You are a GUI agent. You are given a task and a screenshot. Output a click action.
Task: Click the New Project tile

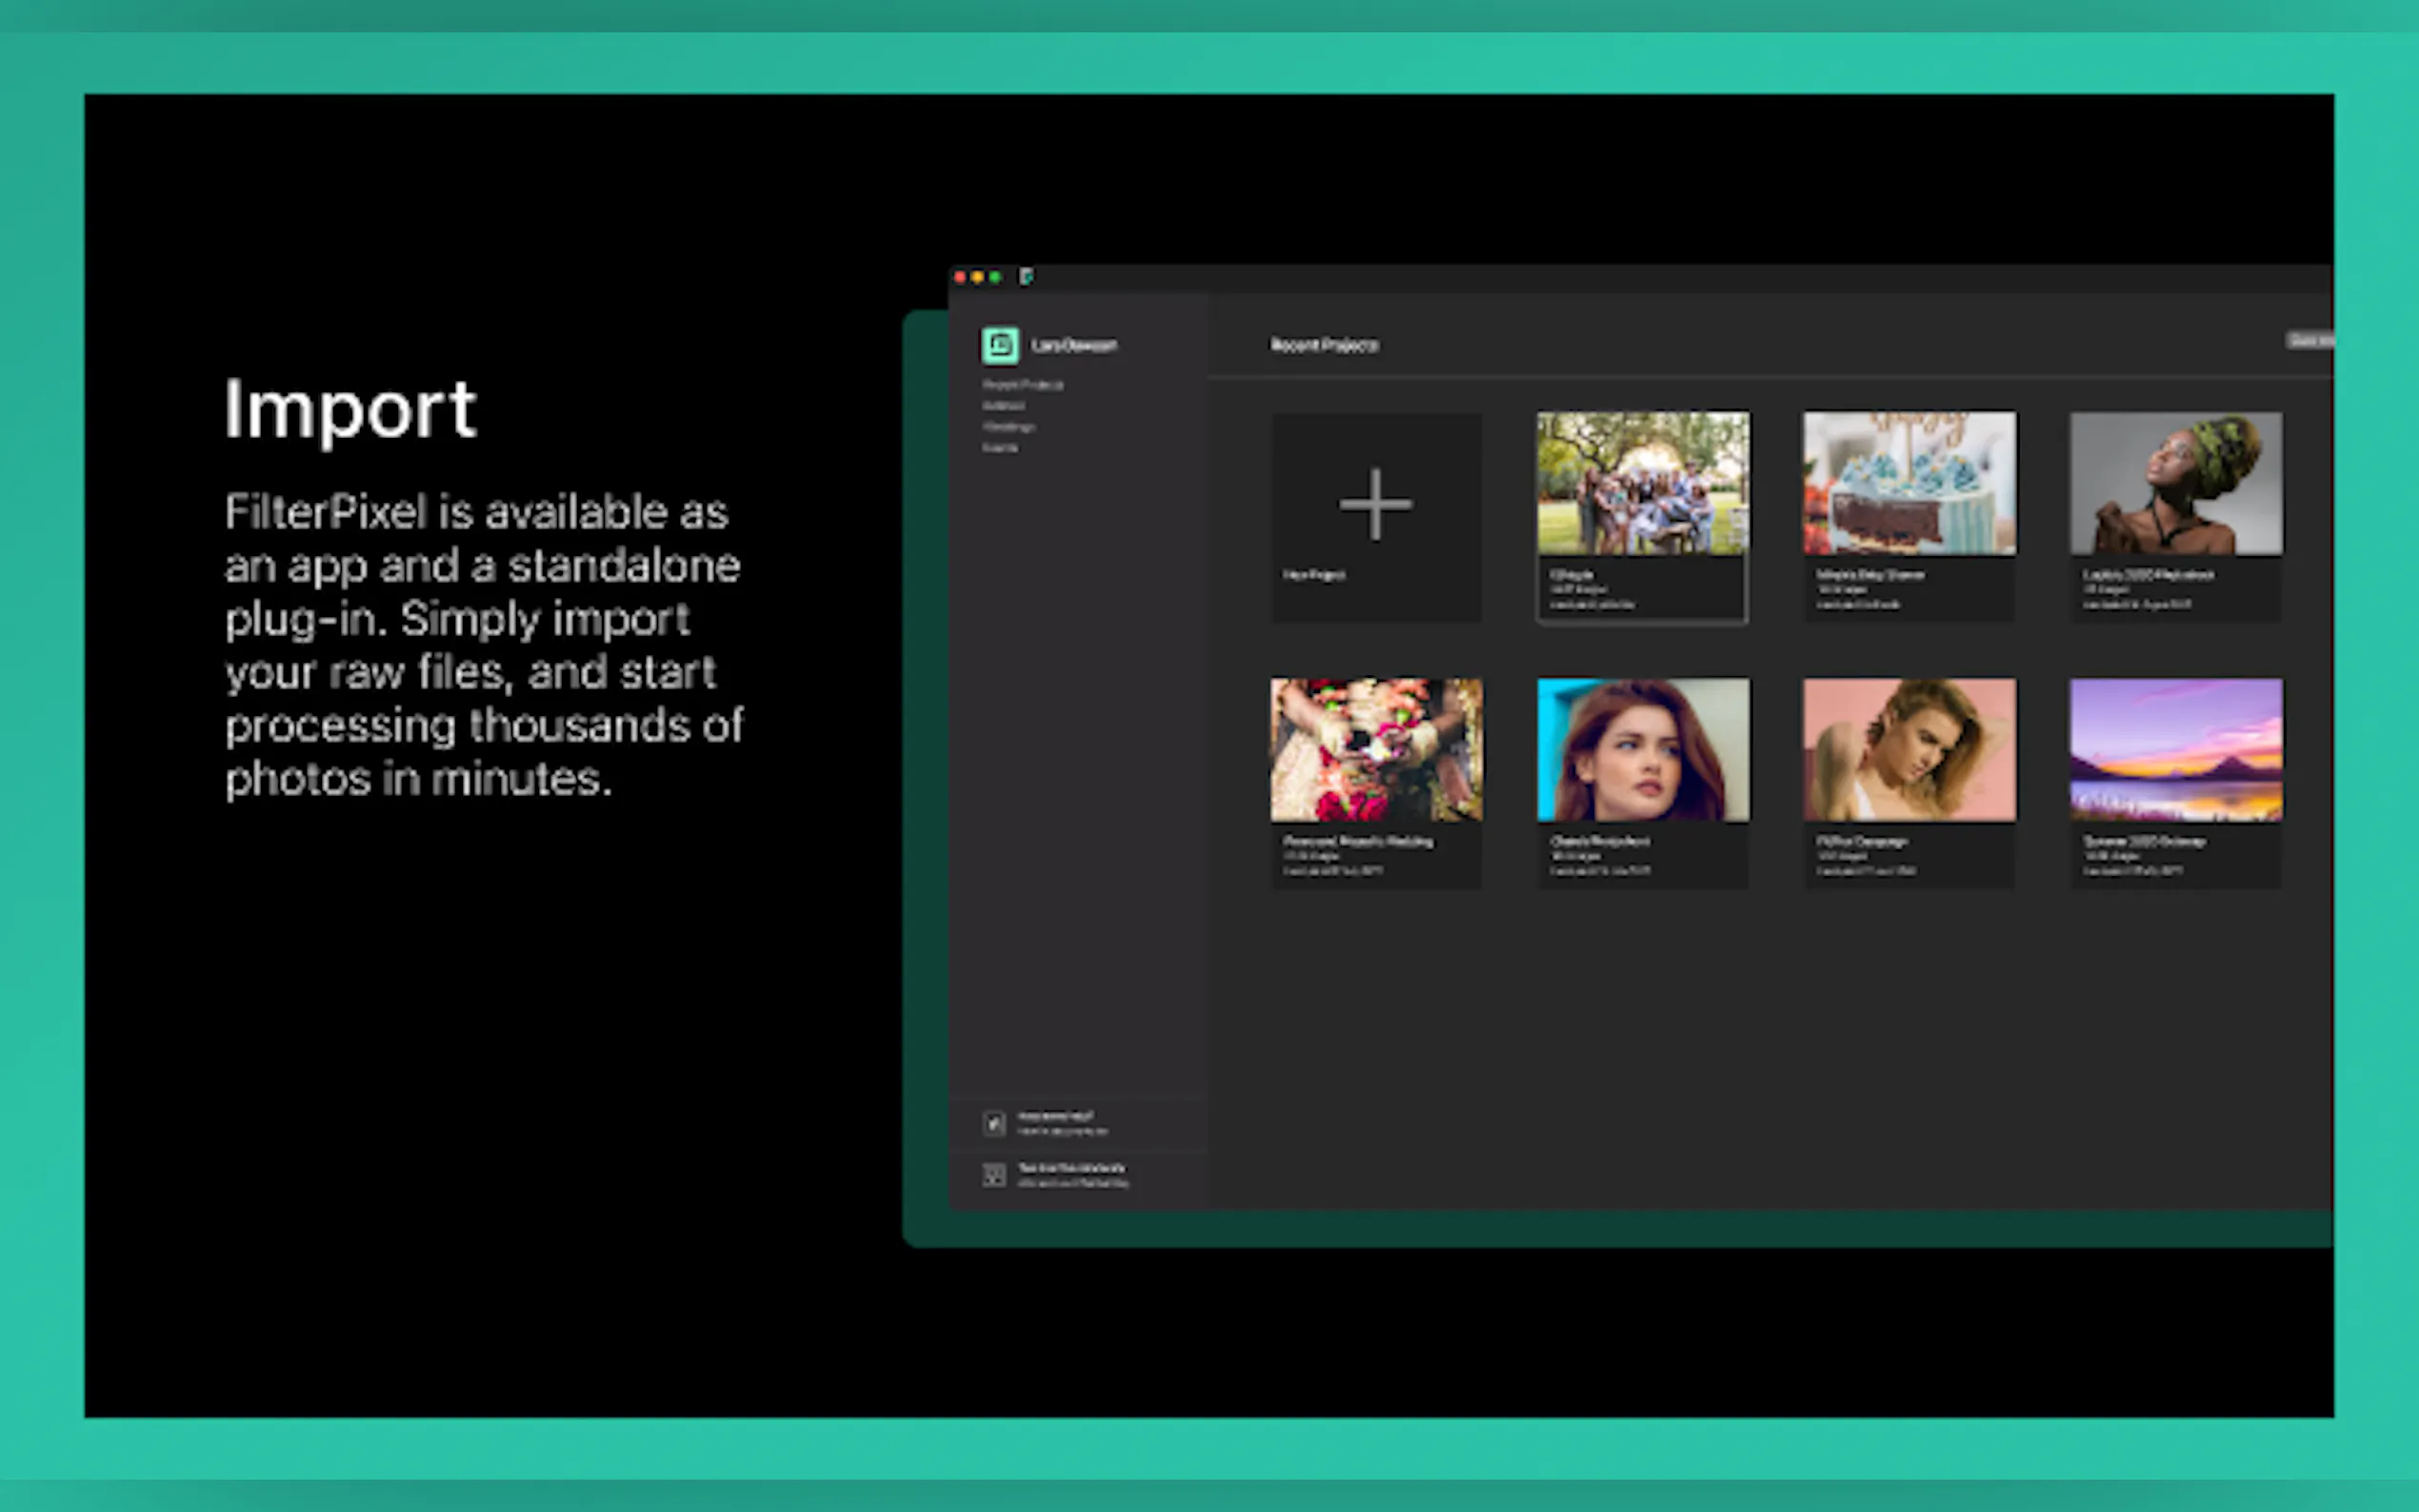[x=1375, y=516]
